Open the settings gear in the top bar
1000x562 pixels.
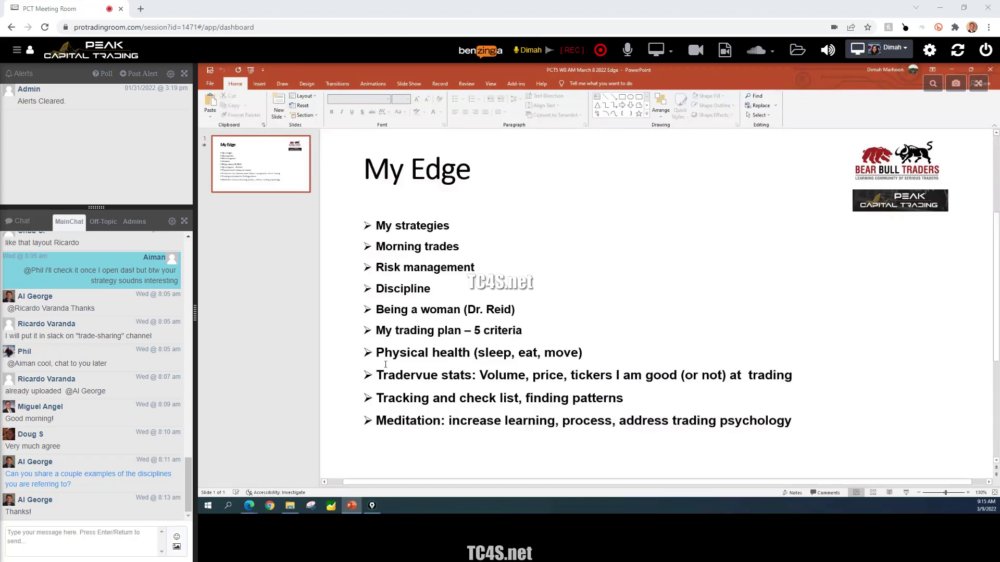(930, 50)
